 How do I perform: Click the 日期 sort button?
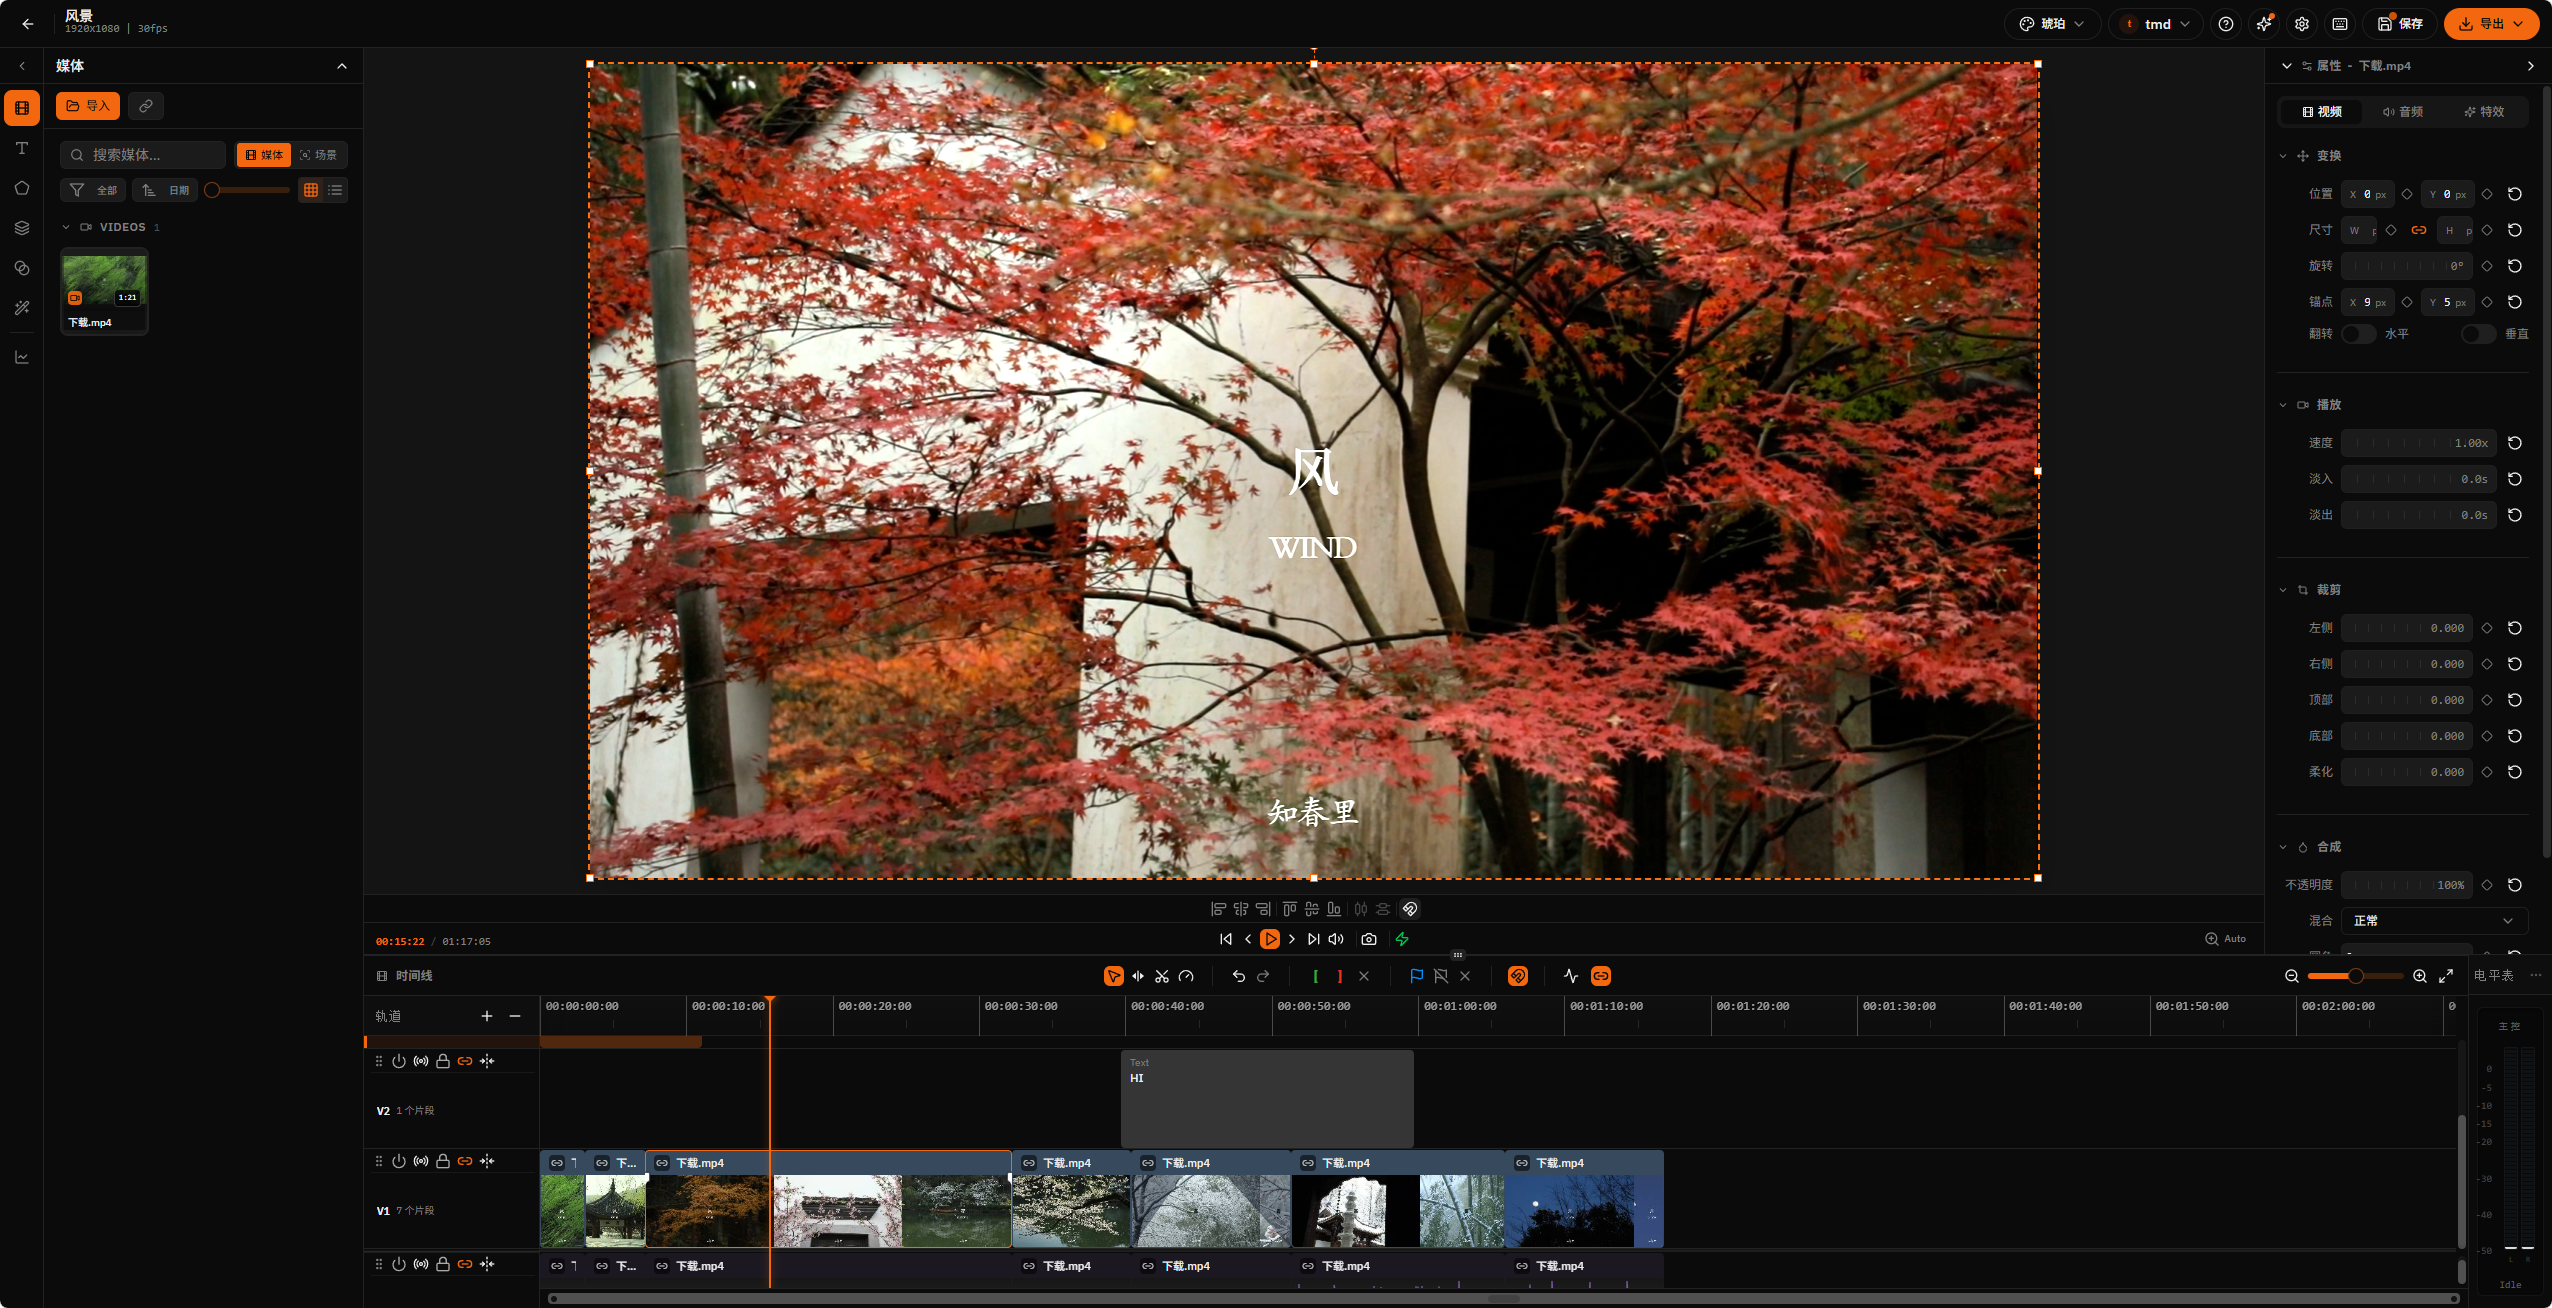pyautogui.click(x=165, y=190)
